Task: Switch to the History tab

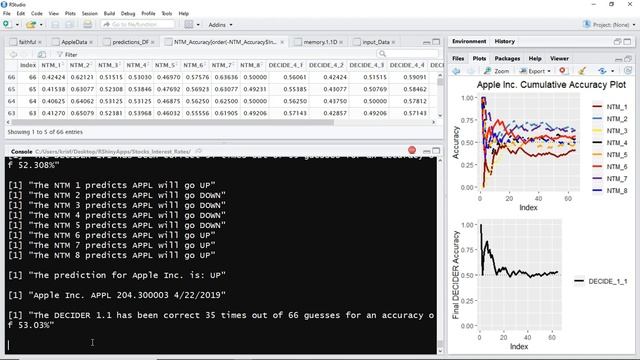Action: (504, 42)
